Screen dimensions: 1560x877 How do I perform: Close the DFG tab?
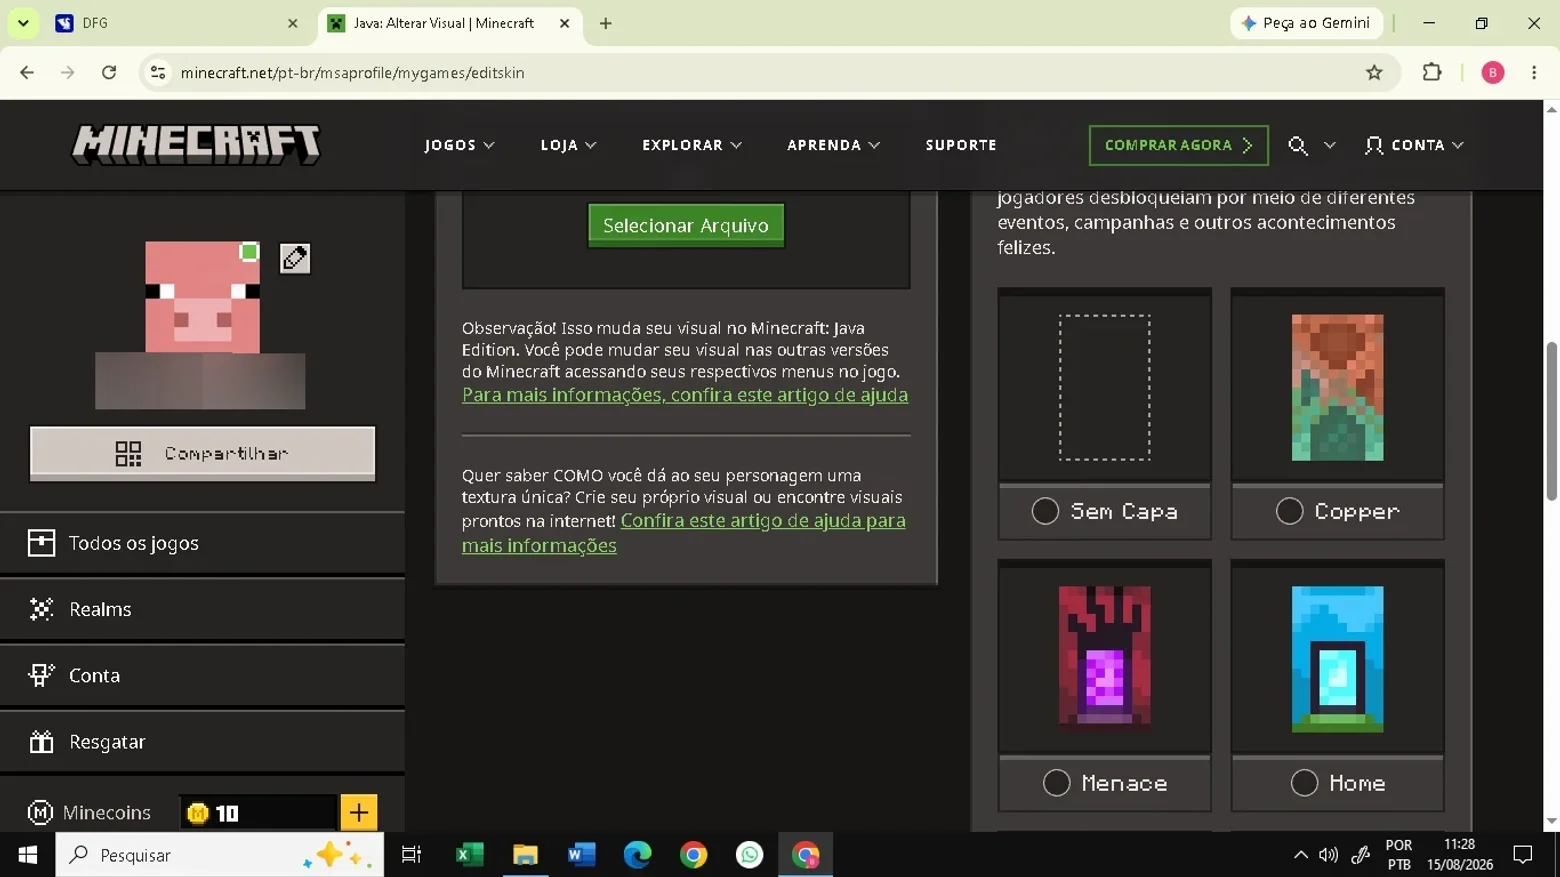(x=293, y=23)
